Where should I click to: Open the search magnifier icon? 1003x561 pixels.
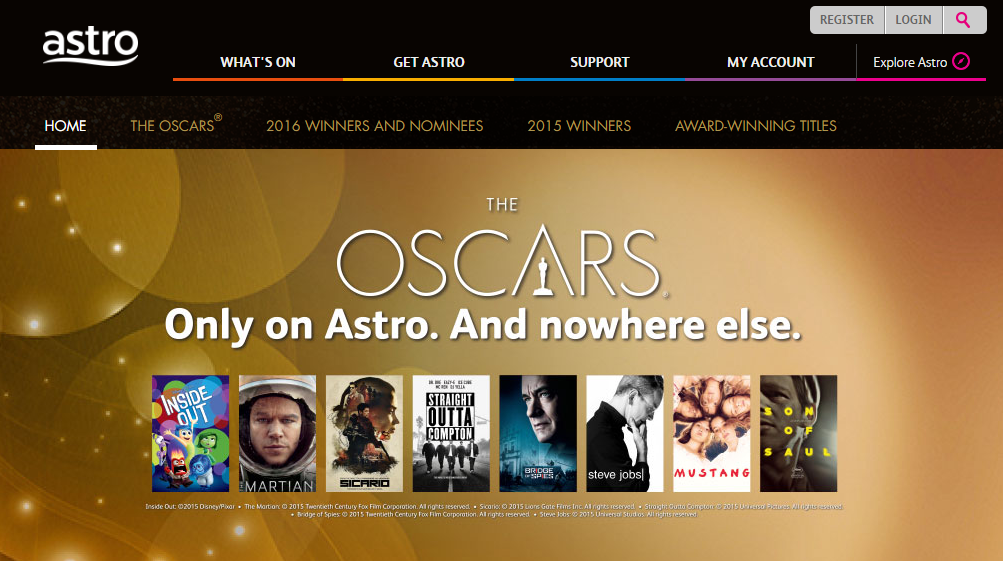[963, 20]
